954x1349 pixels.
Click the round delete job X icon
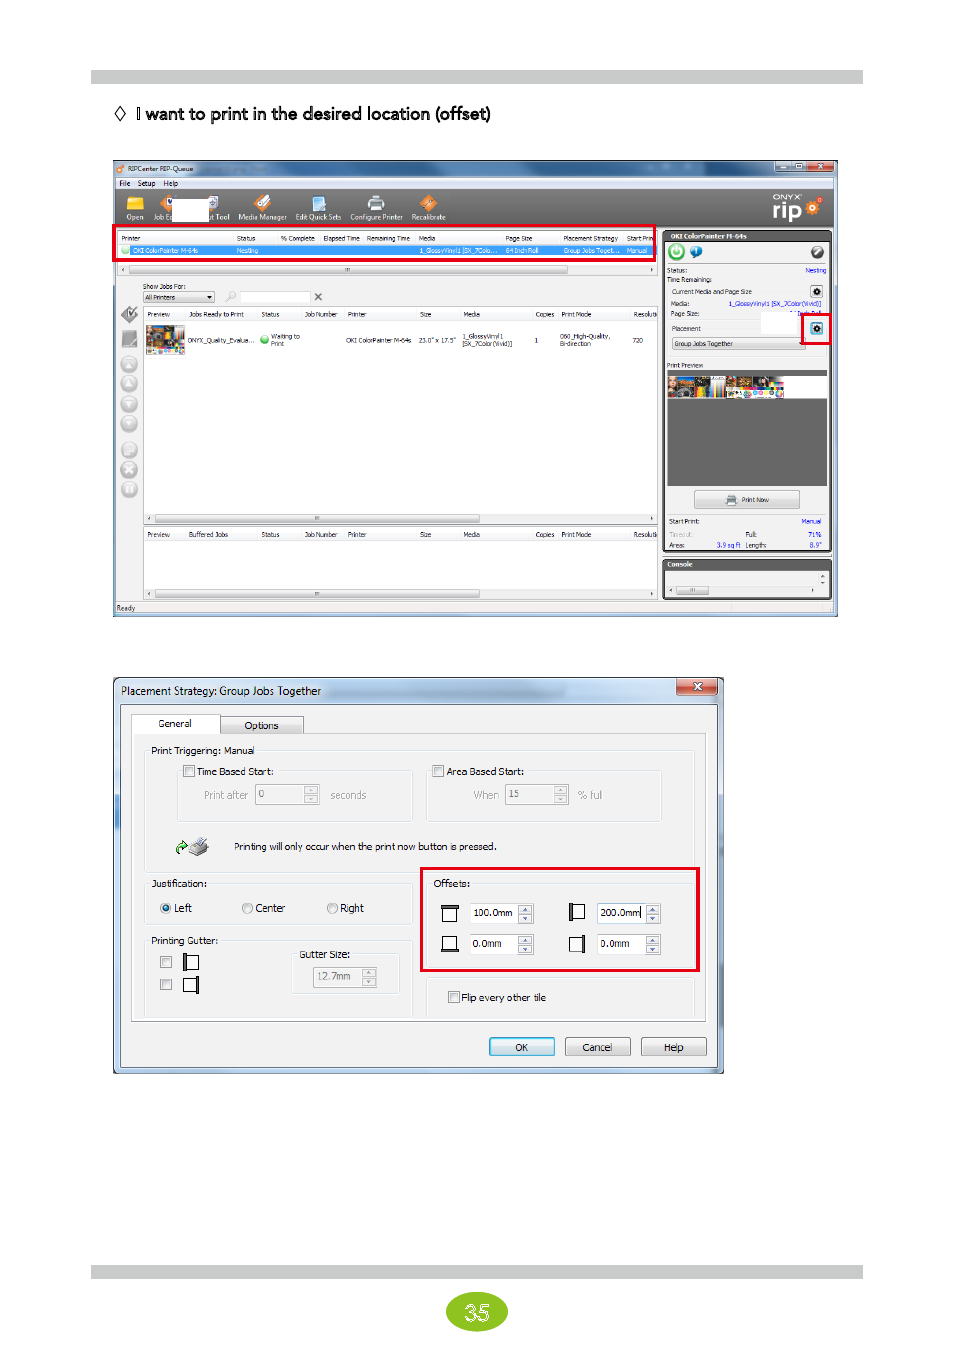[129, 469]
